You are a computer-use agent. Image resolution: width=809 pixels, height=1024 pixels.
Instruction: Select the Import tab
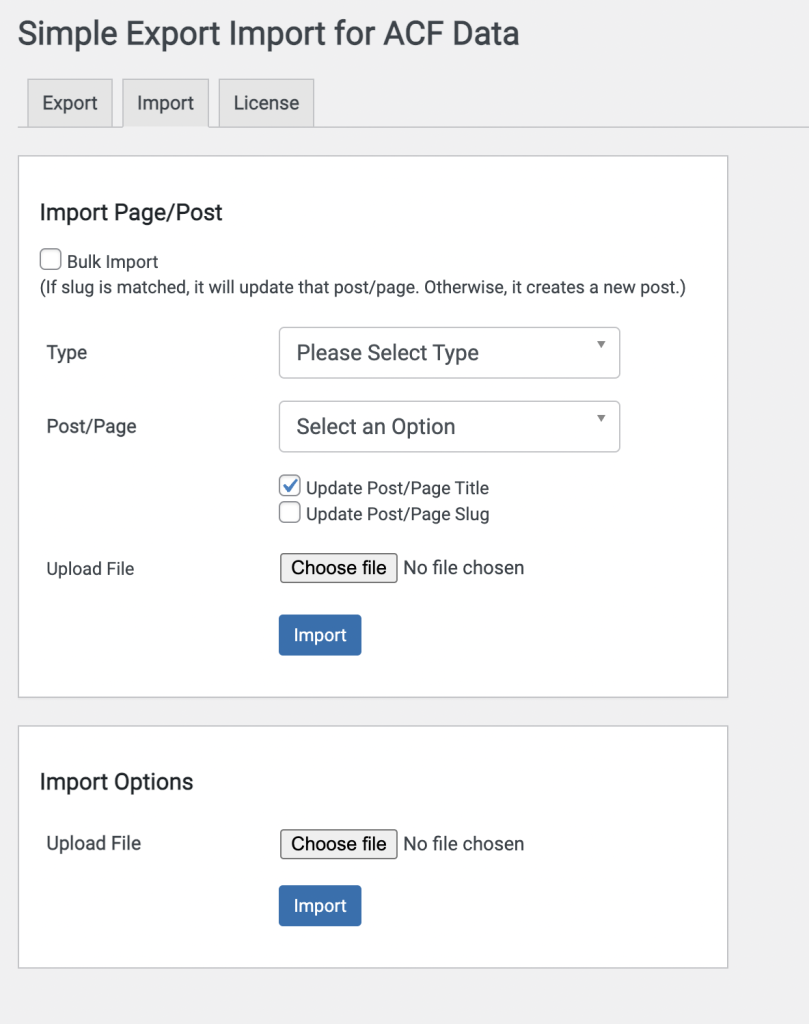coord(165,102)
